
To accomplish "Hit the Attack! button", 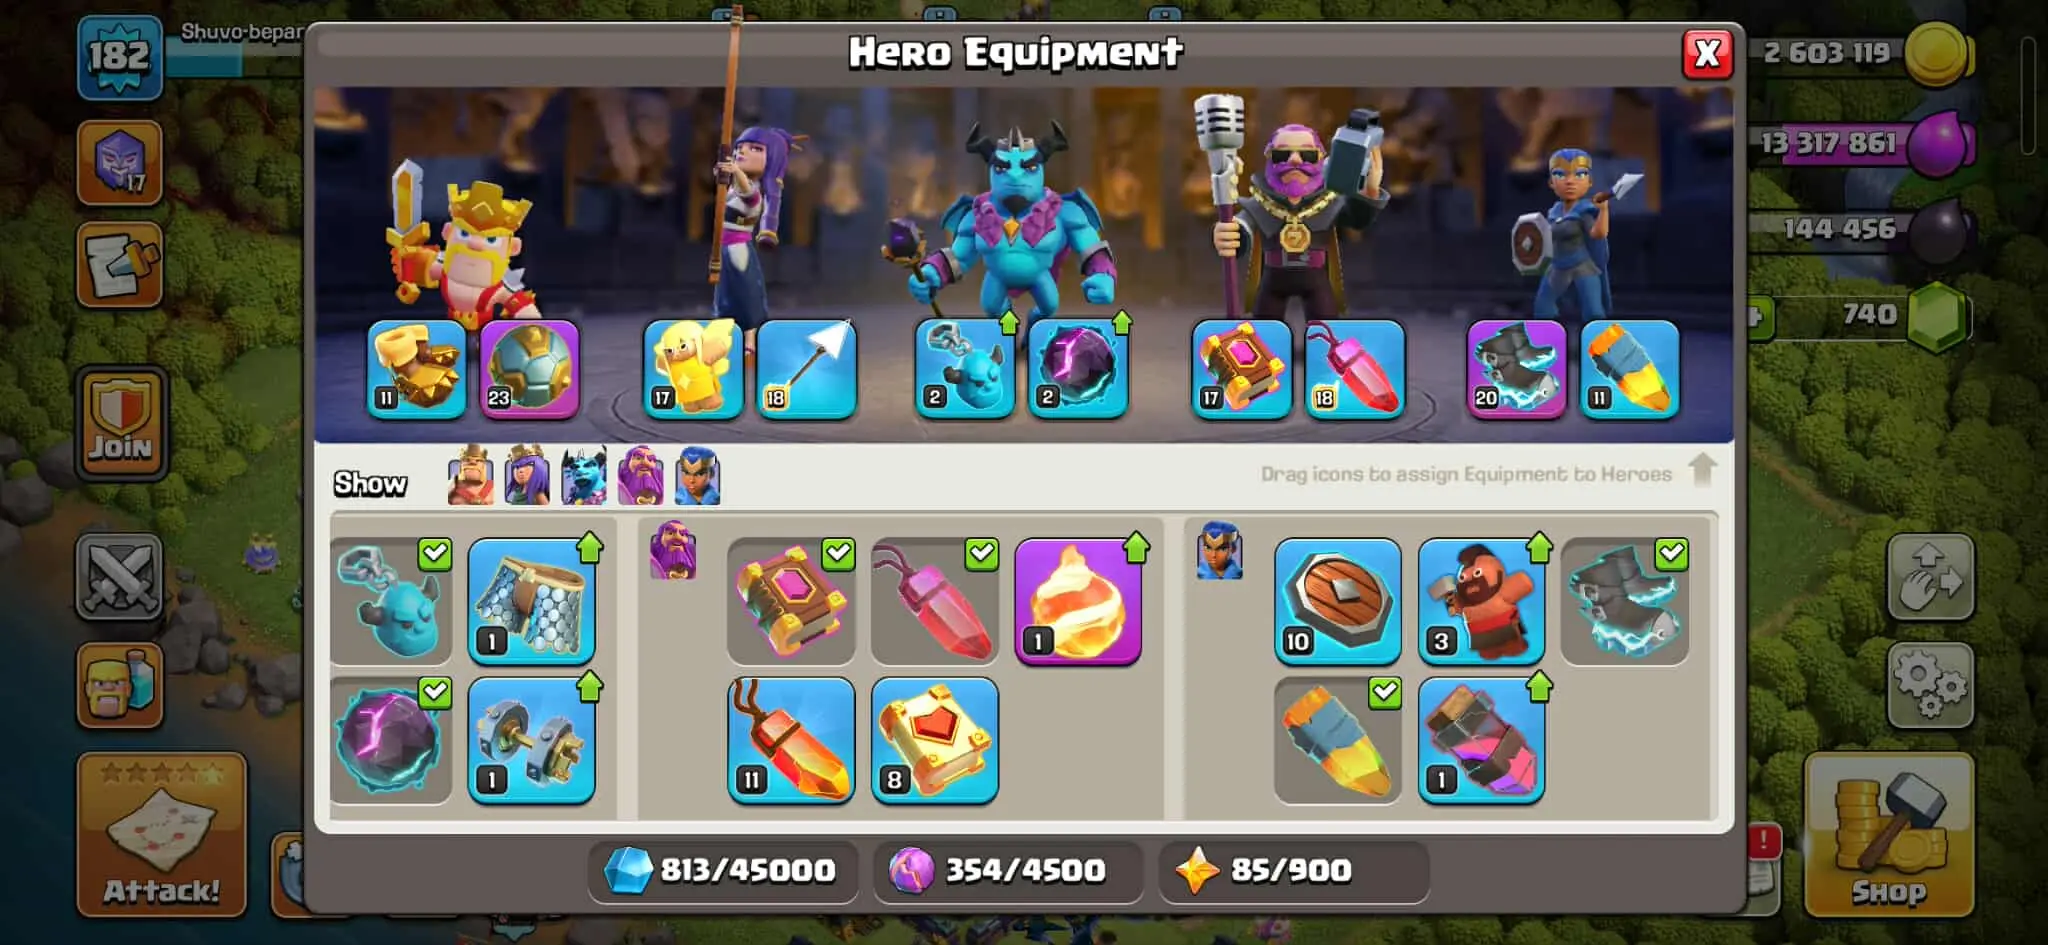I will [161, 835].
